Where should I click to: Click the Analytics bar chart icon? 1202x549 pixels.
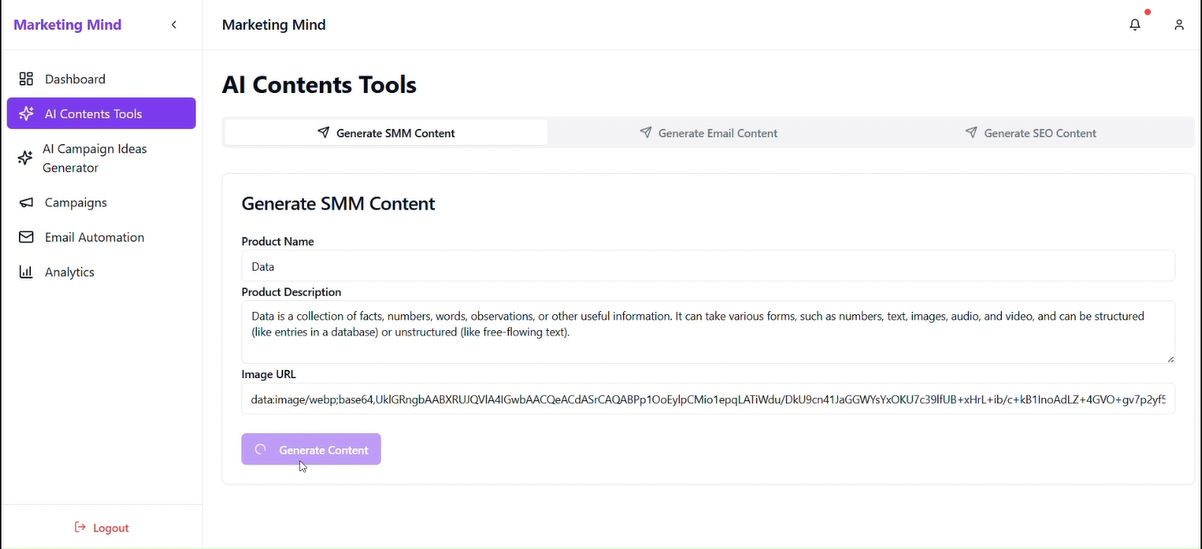tap(26, 272)
